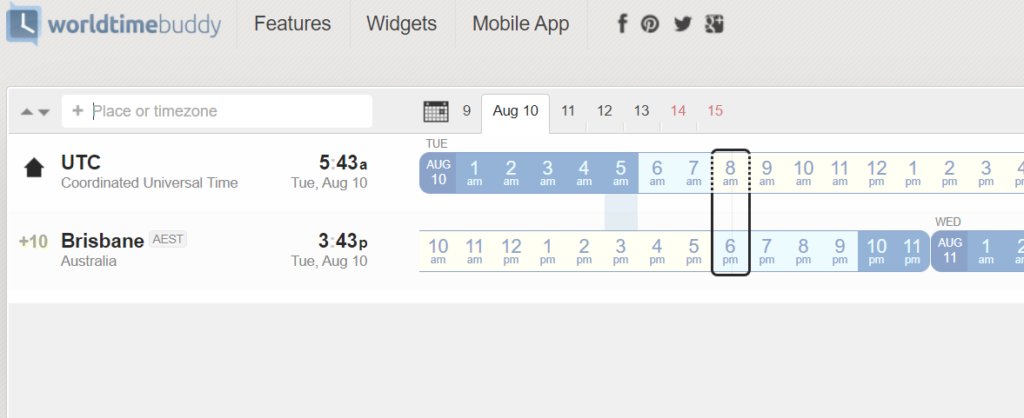Open the Pinterest social icon
Screen dimensions: 1024x418
(650, 25)
